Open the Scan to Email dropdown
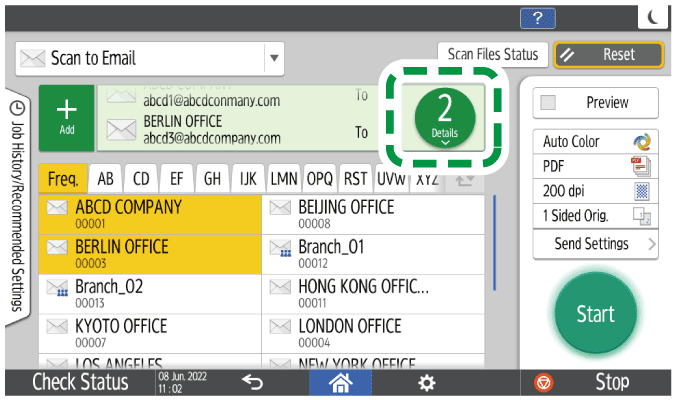The width and height of the screenshot is (676, 400). click(x=273, y=59)
